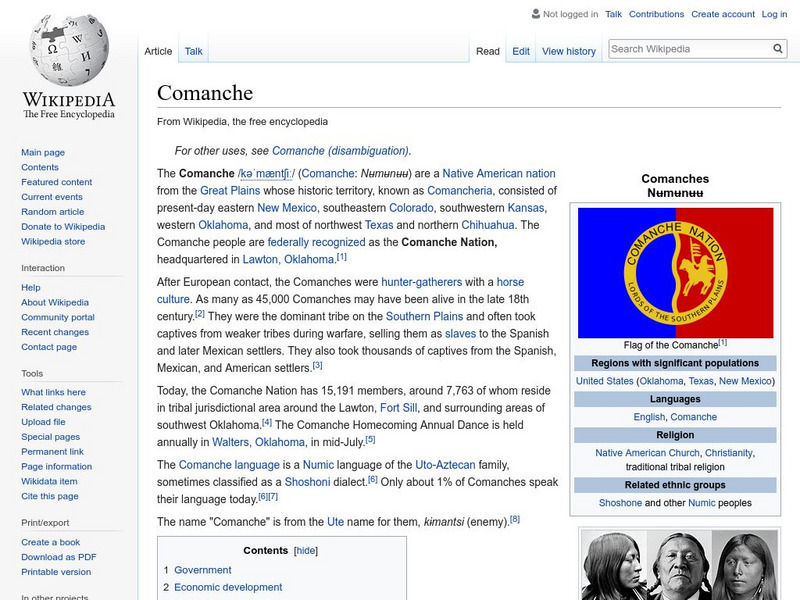Go to Main page in sidebar

[x=43, y=153]
